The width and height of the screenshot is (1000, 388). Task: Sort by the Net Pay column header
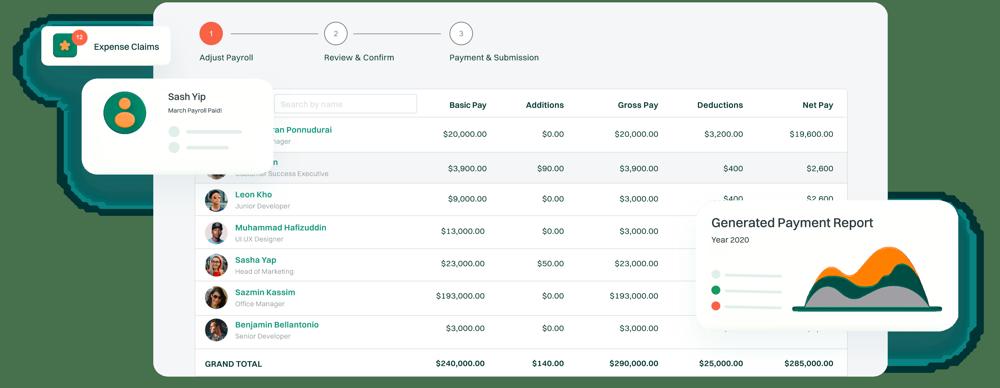818,105
